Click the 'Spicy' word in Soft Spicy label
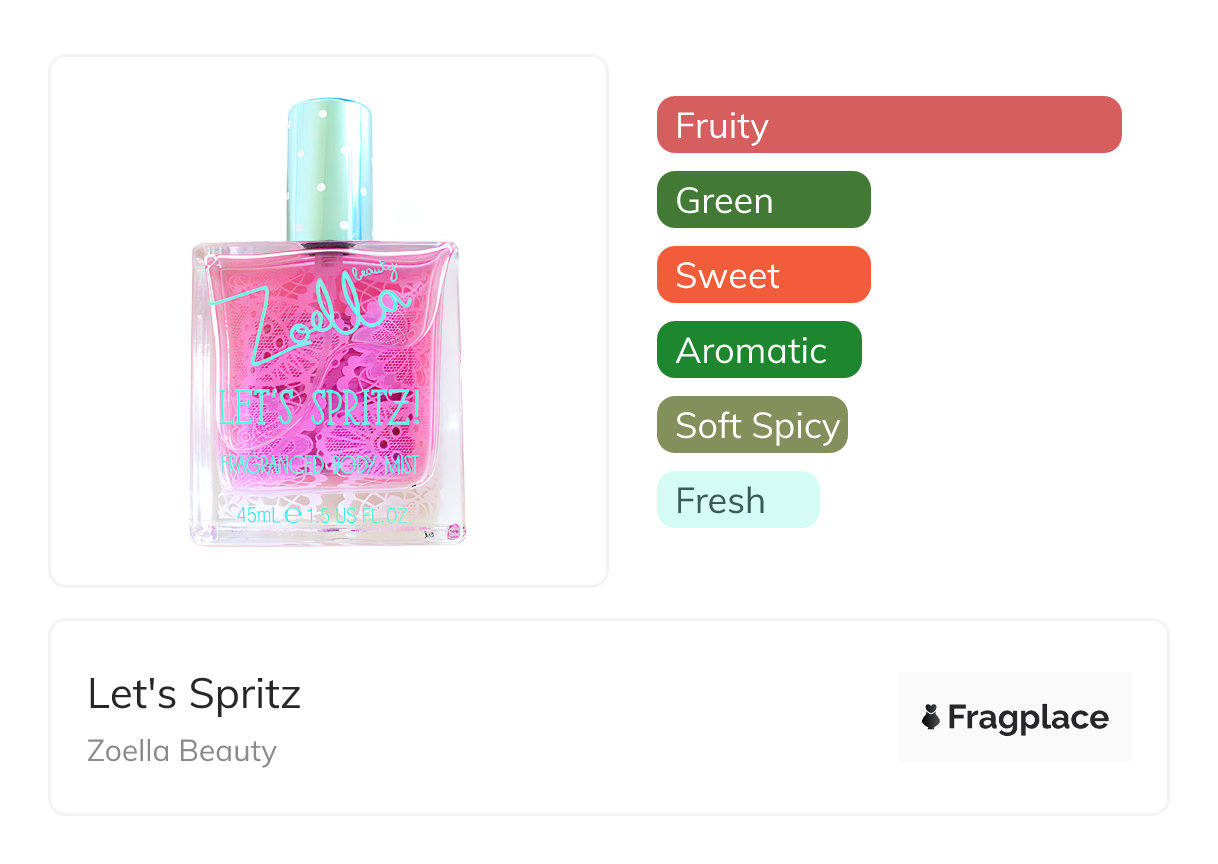1218x864 pixels. pyautogui.click(x=798, y=426)
